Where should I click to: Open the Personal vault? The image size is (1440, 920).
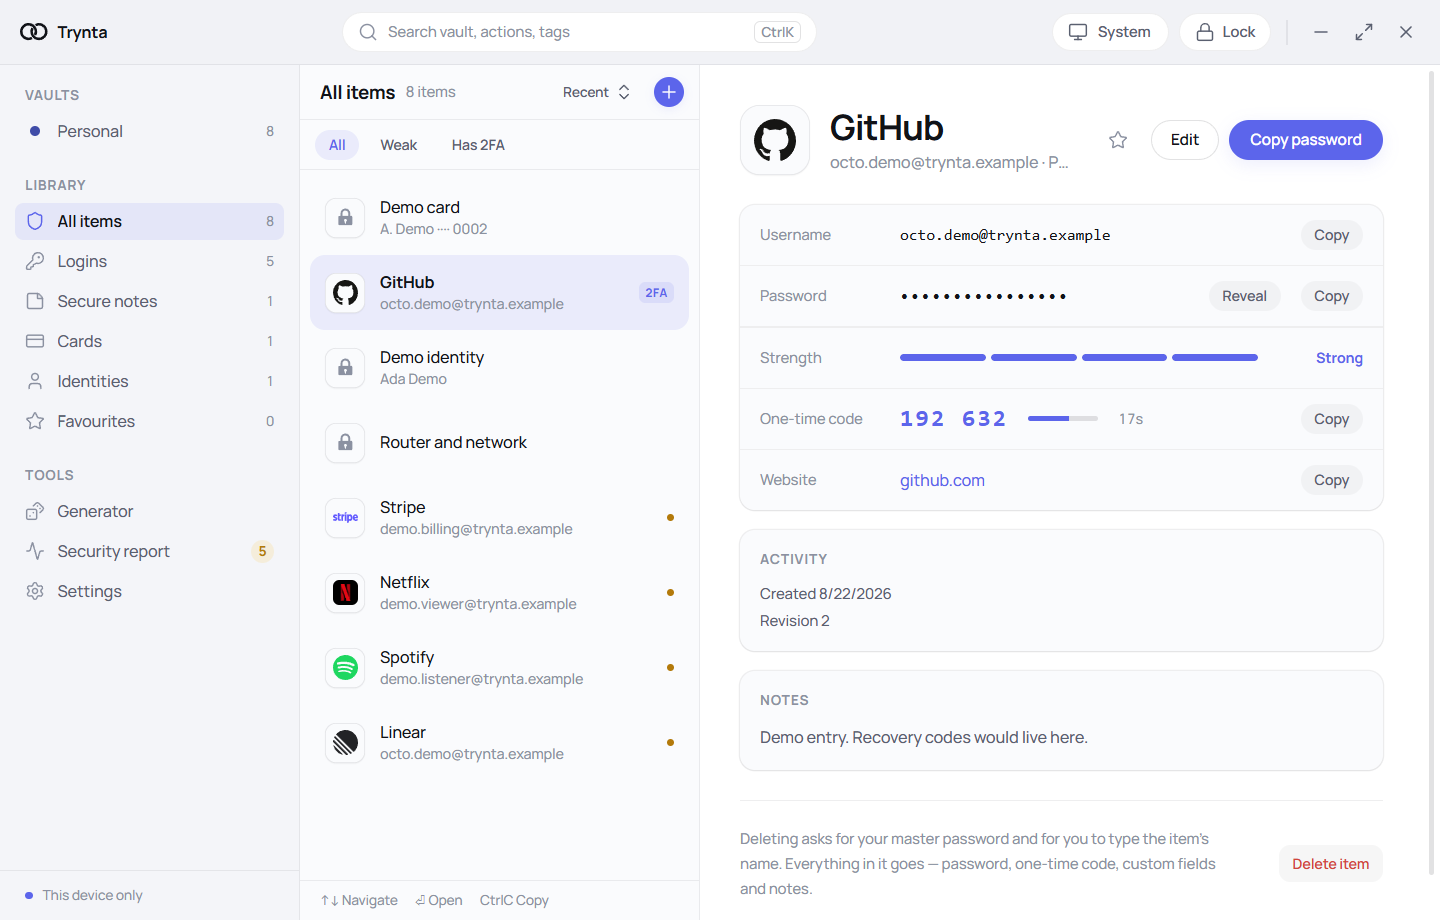[x=150, y=131]
